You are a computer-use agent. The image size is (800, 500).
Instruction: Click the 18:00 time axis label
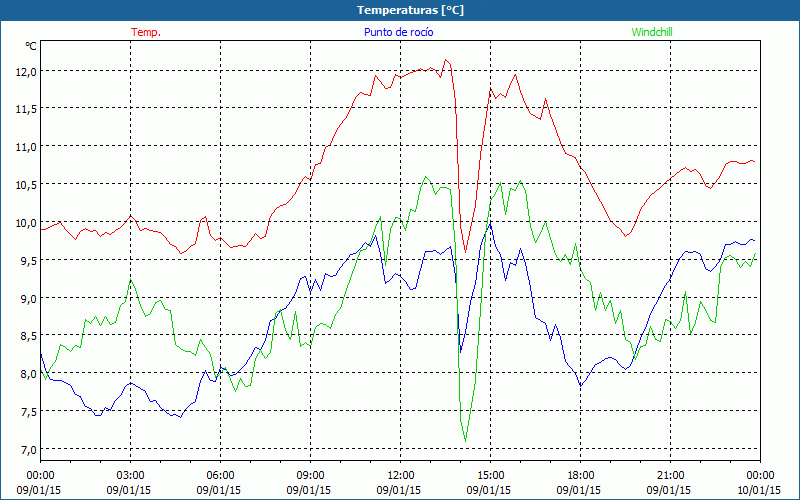tap(581, 476)
